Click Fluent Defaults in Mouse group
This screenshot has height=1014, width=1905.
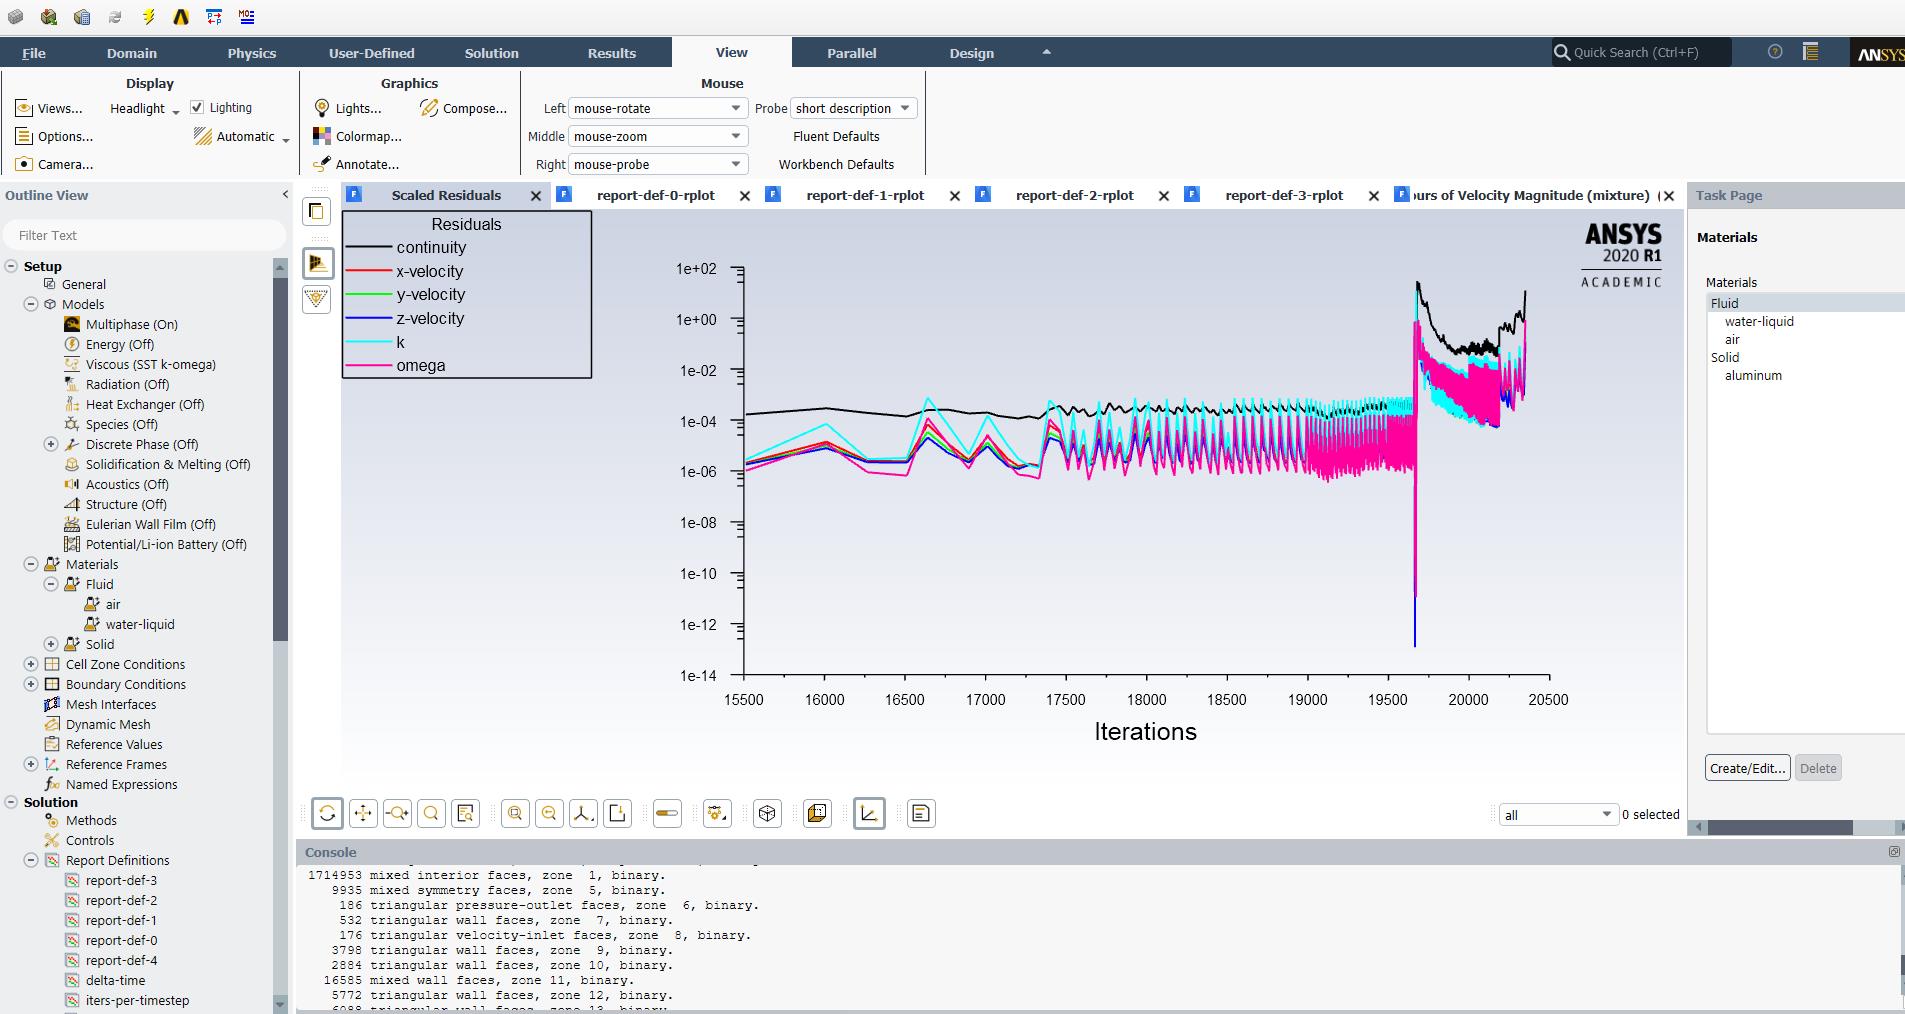[836, 136]
